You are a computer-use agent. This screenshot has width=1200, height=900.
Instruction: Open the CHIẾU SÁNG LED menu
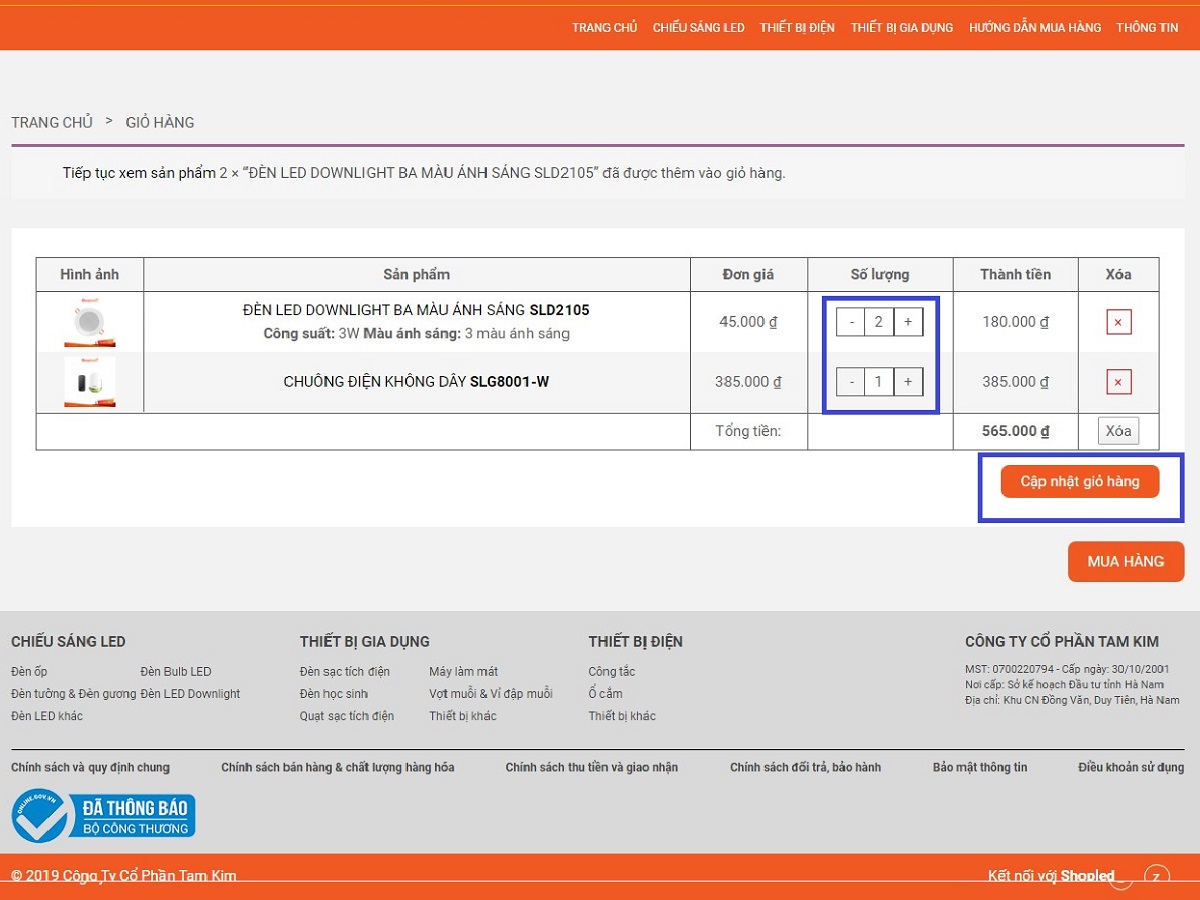point(698,28)
